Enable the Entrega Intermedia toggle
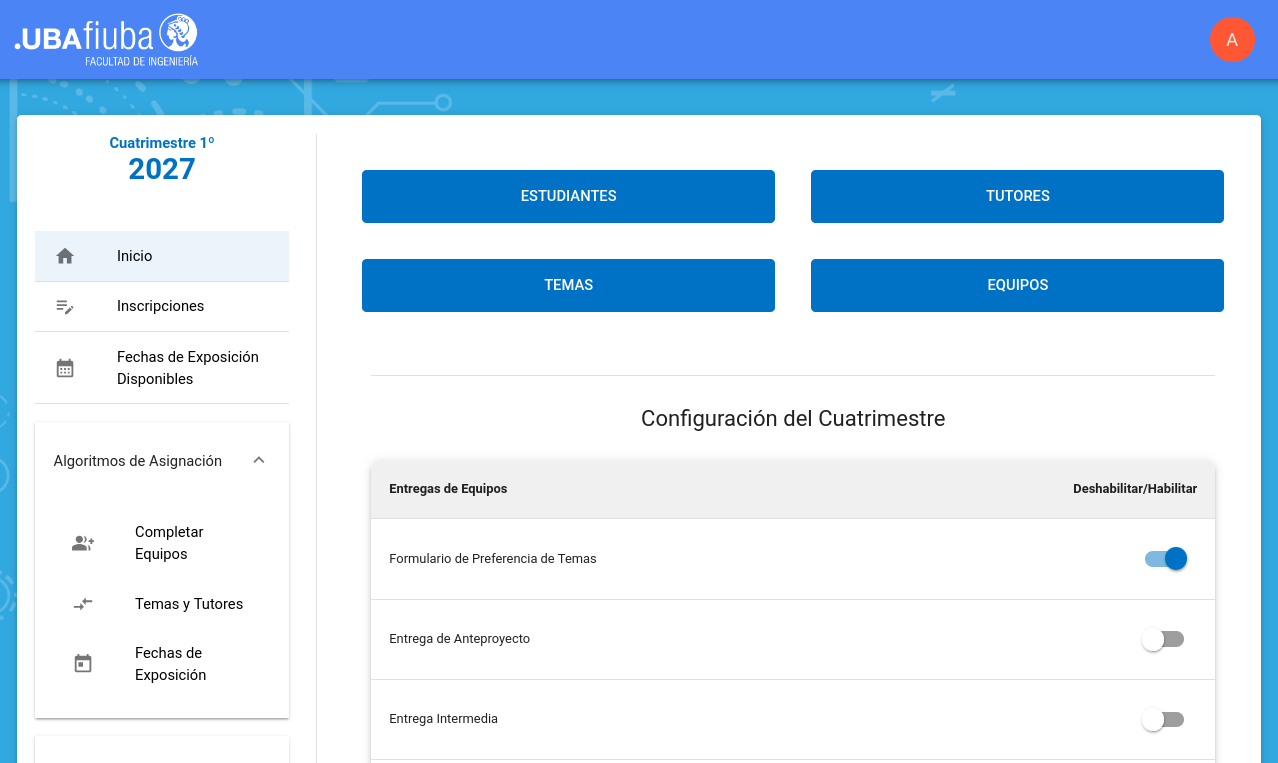This screenshot has height=763, width=1278. pyautogui.click(x=1163, y=719)
